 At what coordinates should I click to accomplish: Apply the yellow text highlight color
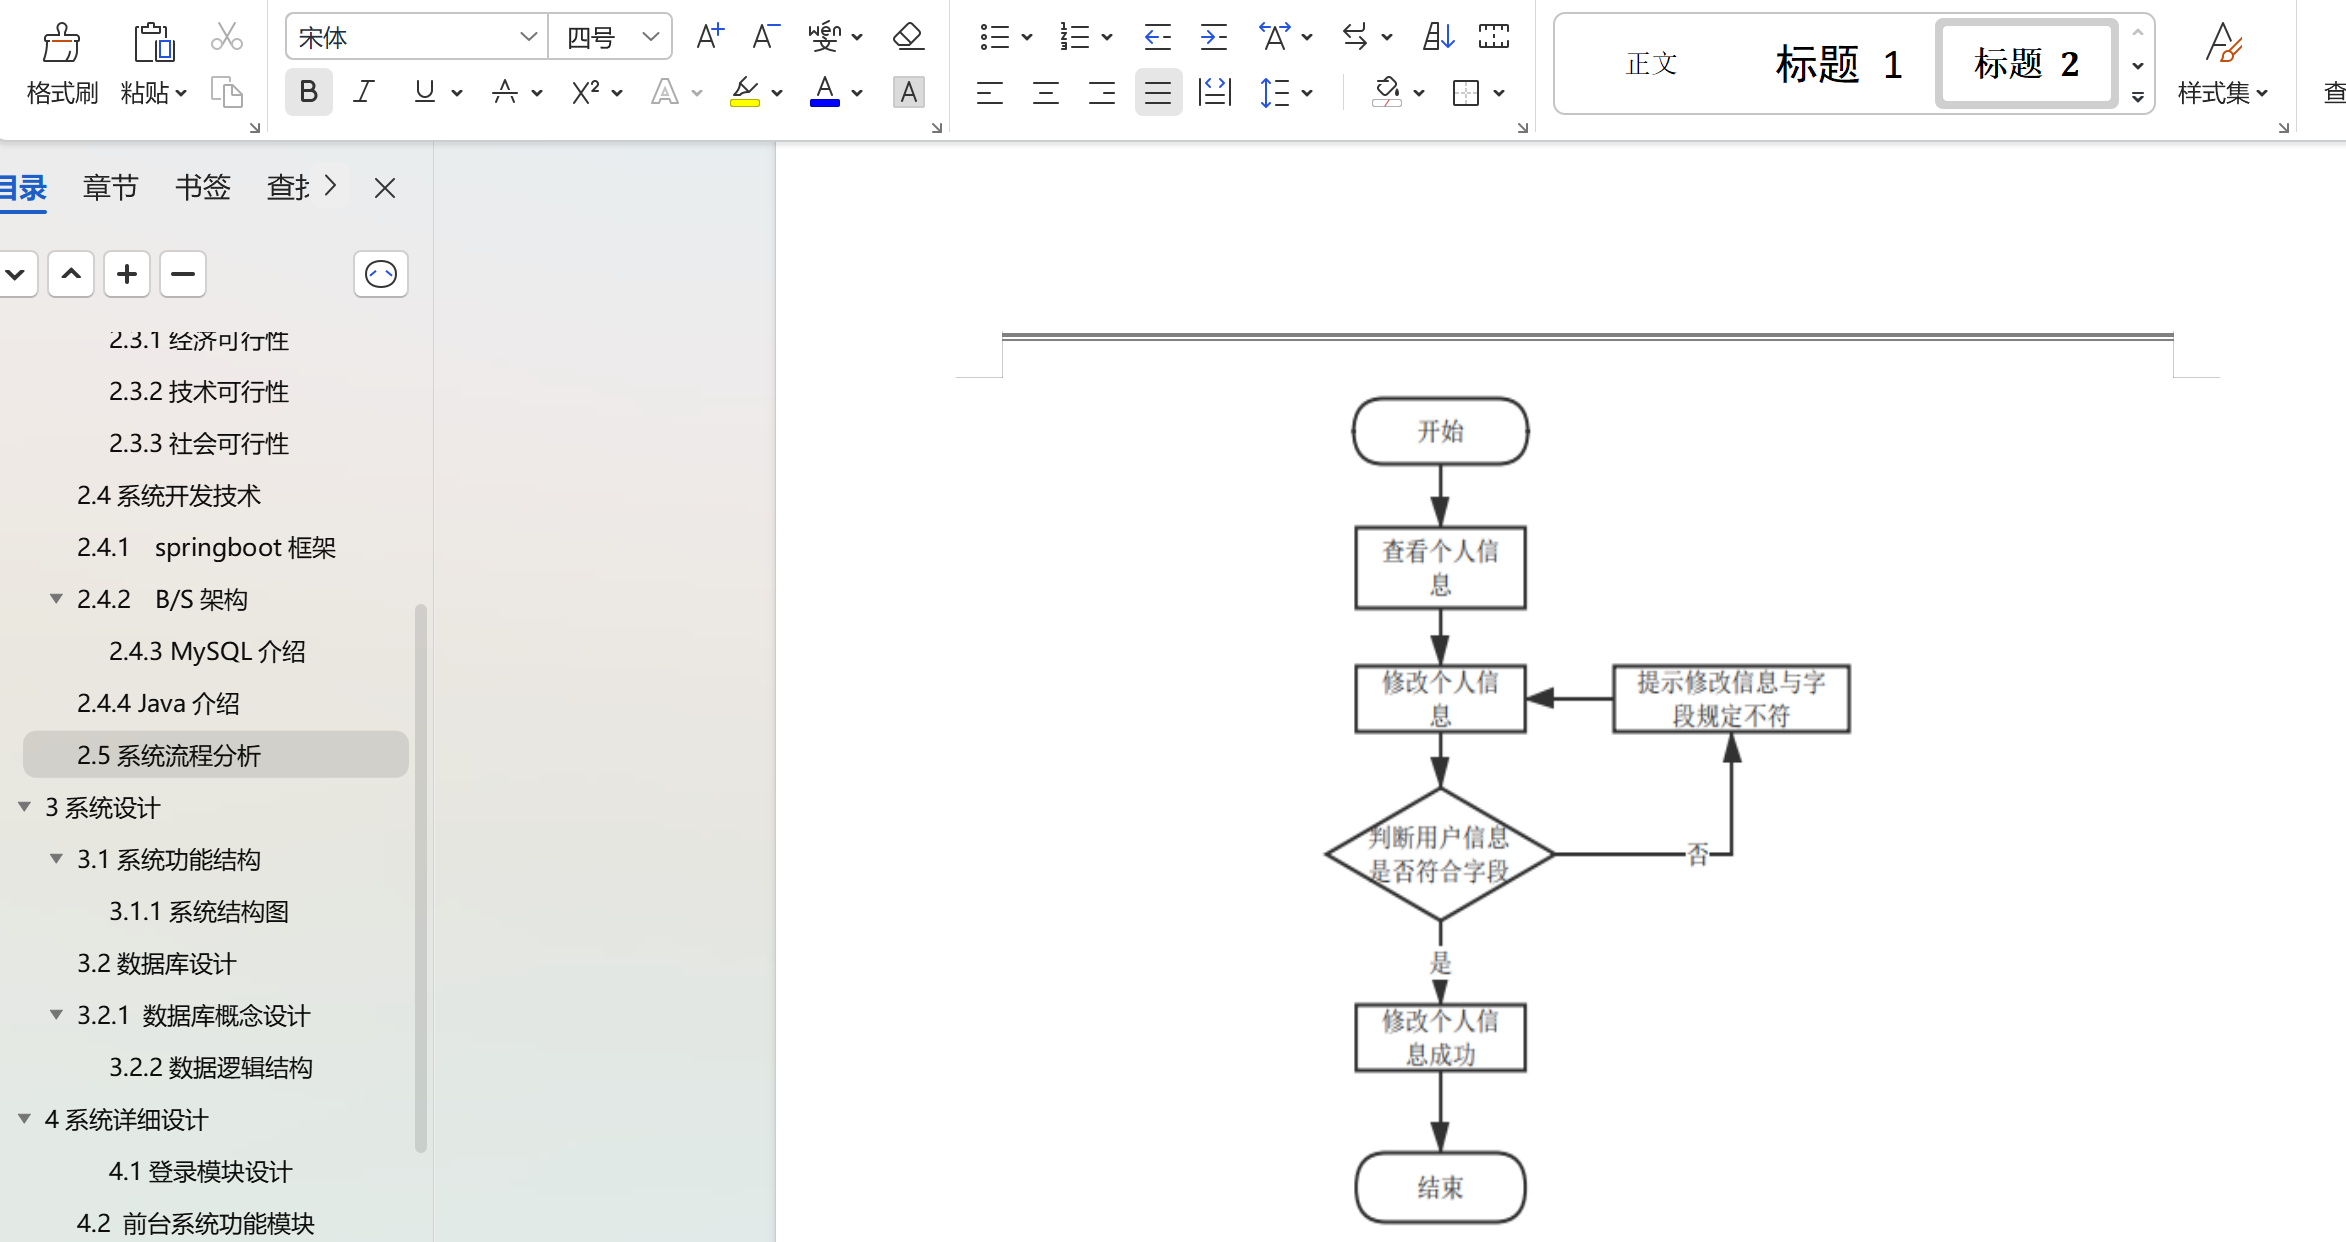point(744,92)
